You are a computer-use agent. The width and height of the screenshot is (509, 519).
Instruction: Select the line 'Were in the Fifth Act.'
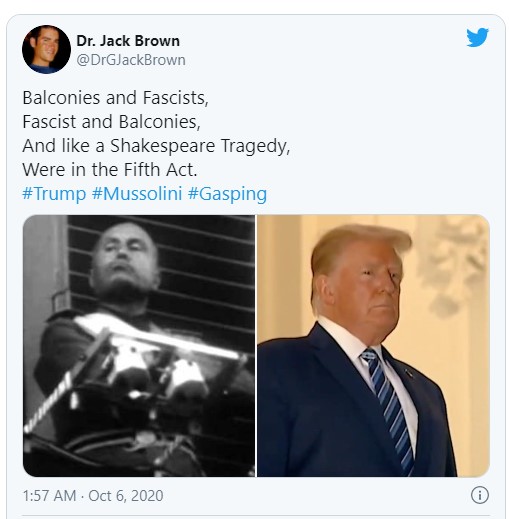pyautogui.click(x=110, y=170)
